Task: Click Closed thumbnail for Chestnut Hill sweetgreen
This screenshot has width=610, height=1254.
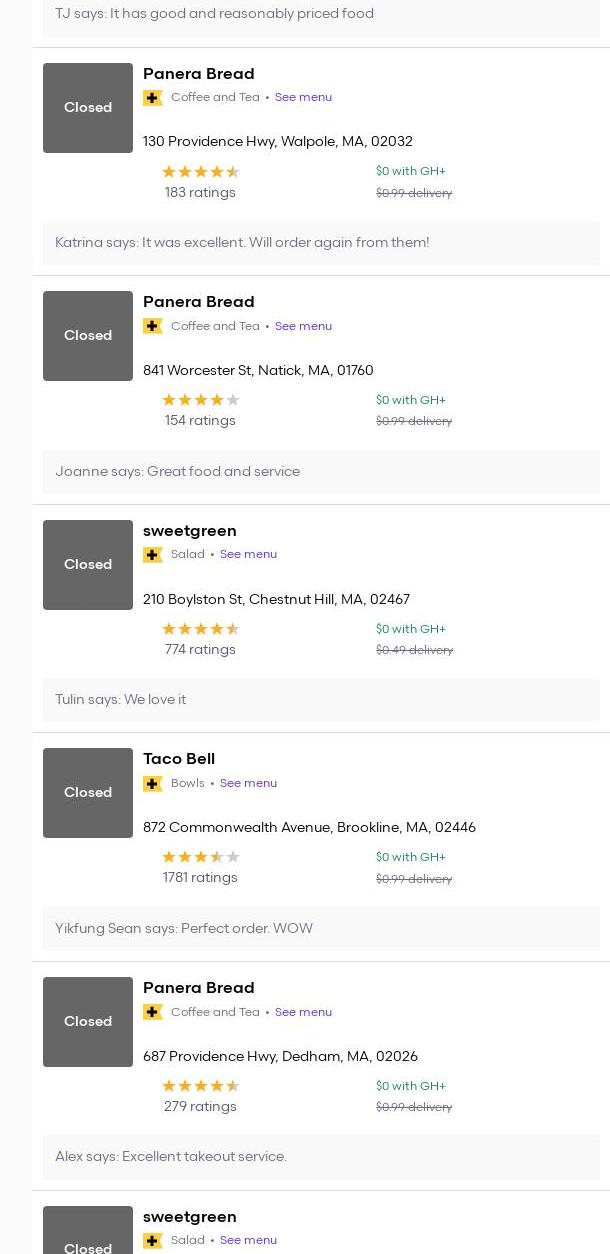Action: 88,565
